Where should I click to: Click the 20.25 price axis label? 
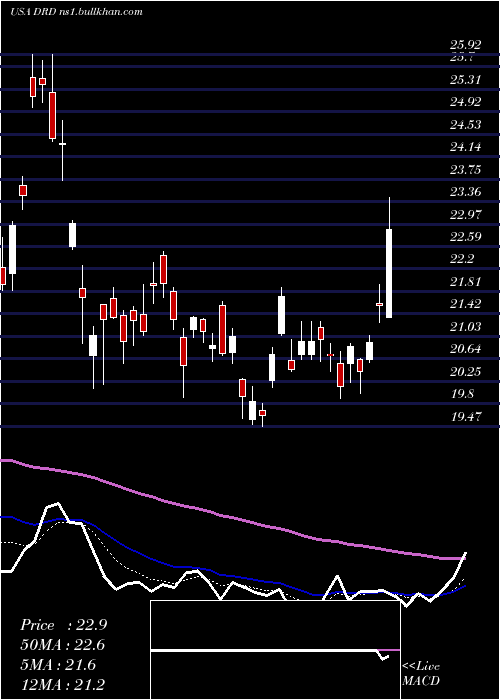point(466,371)
